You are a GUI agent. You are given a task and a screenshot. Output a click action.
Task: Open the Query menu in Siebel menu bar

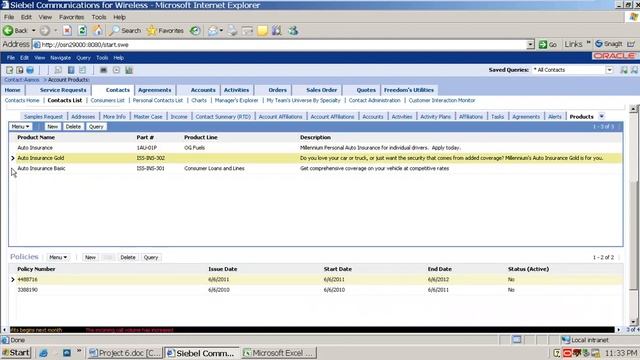click(84, 58)
